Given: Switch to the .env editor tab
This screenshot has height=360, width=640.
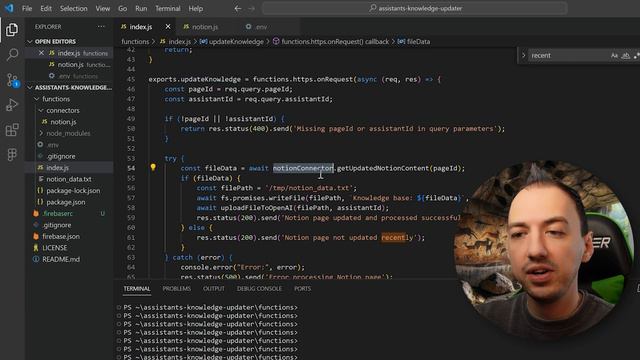Looking at the screenshot, I should point(261,27).
